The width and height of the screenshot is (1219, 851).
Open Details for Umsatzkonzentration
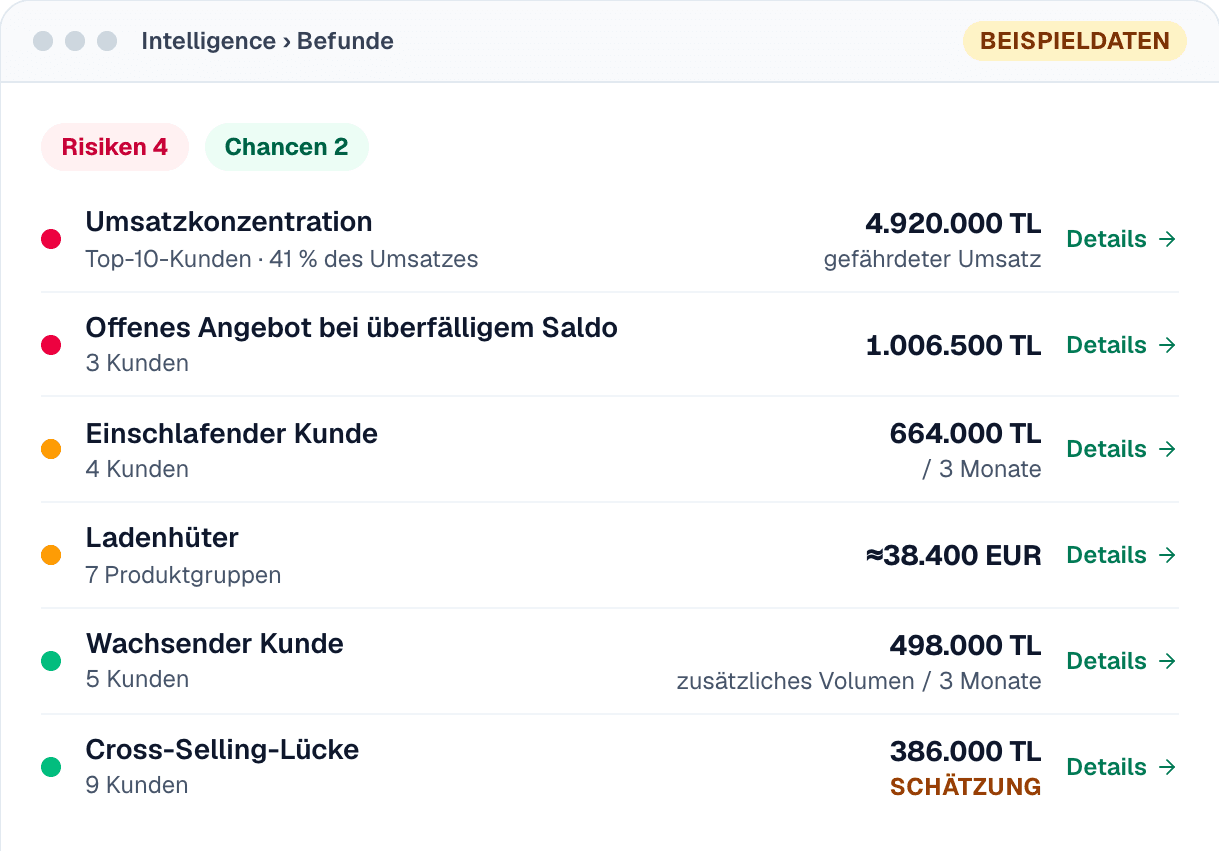(x=1122, y=239)
